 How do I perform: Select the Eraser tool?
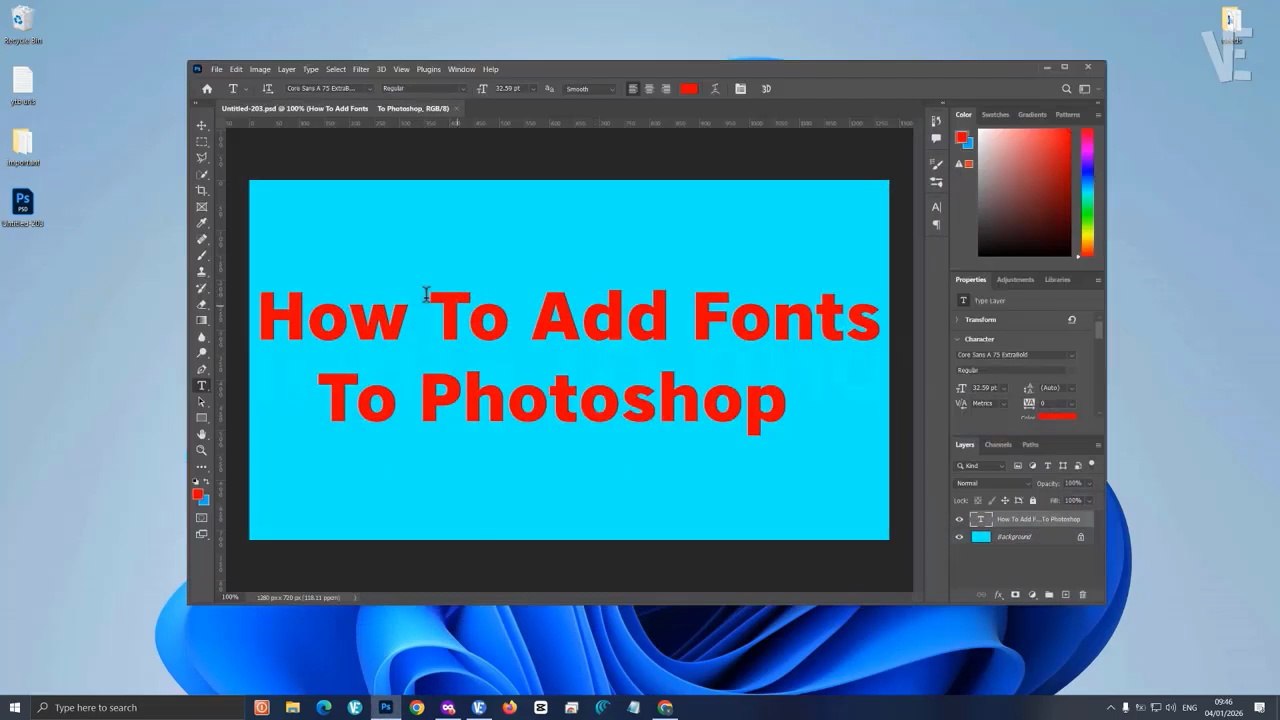pyautogui.click(x=202, y=304)
